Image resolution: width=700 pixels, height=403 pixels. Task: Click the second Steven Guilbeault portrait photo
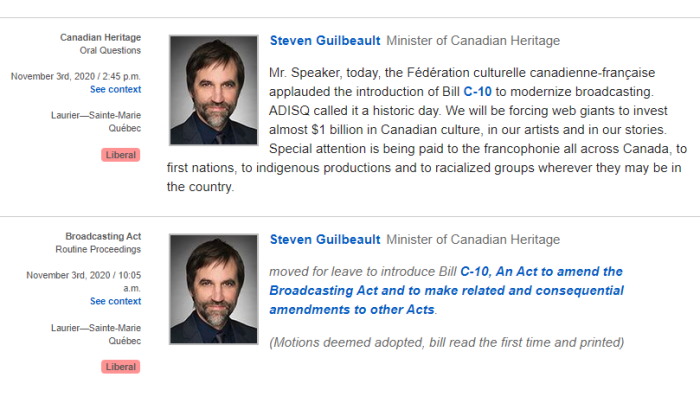pyautogui.click(x=213, y=289)
